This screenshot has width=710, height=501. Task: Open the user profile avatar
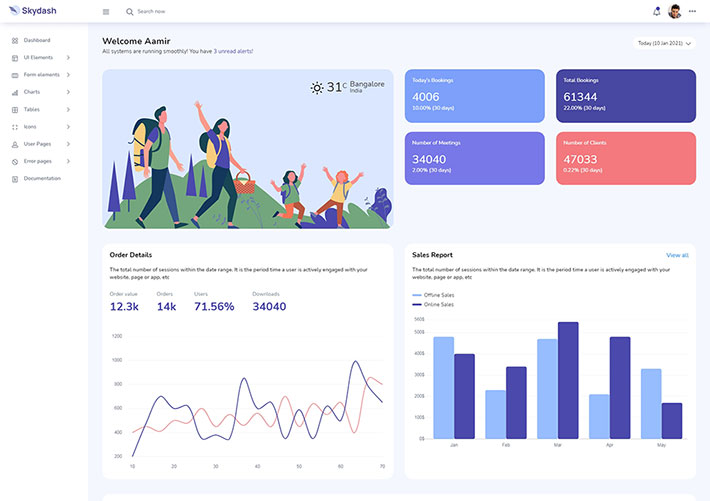[x=675, y=12]
